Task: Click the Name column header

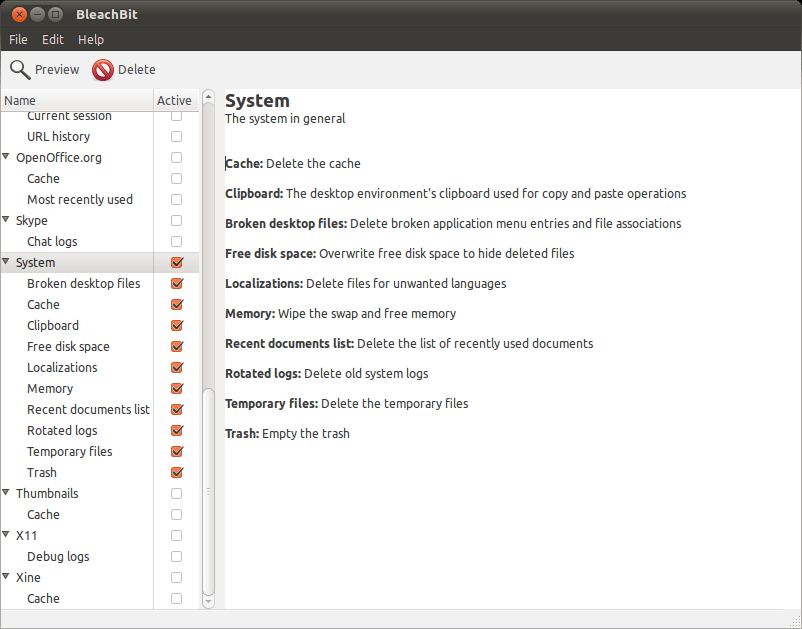Action: [77, 100]
